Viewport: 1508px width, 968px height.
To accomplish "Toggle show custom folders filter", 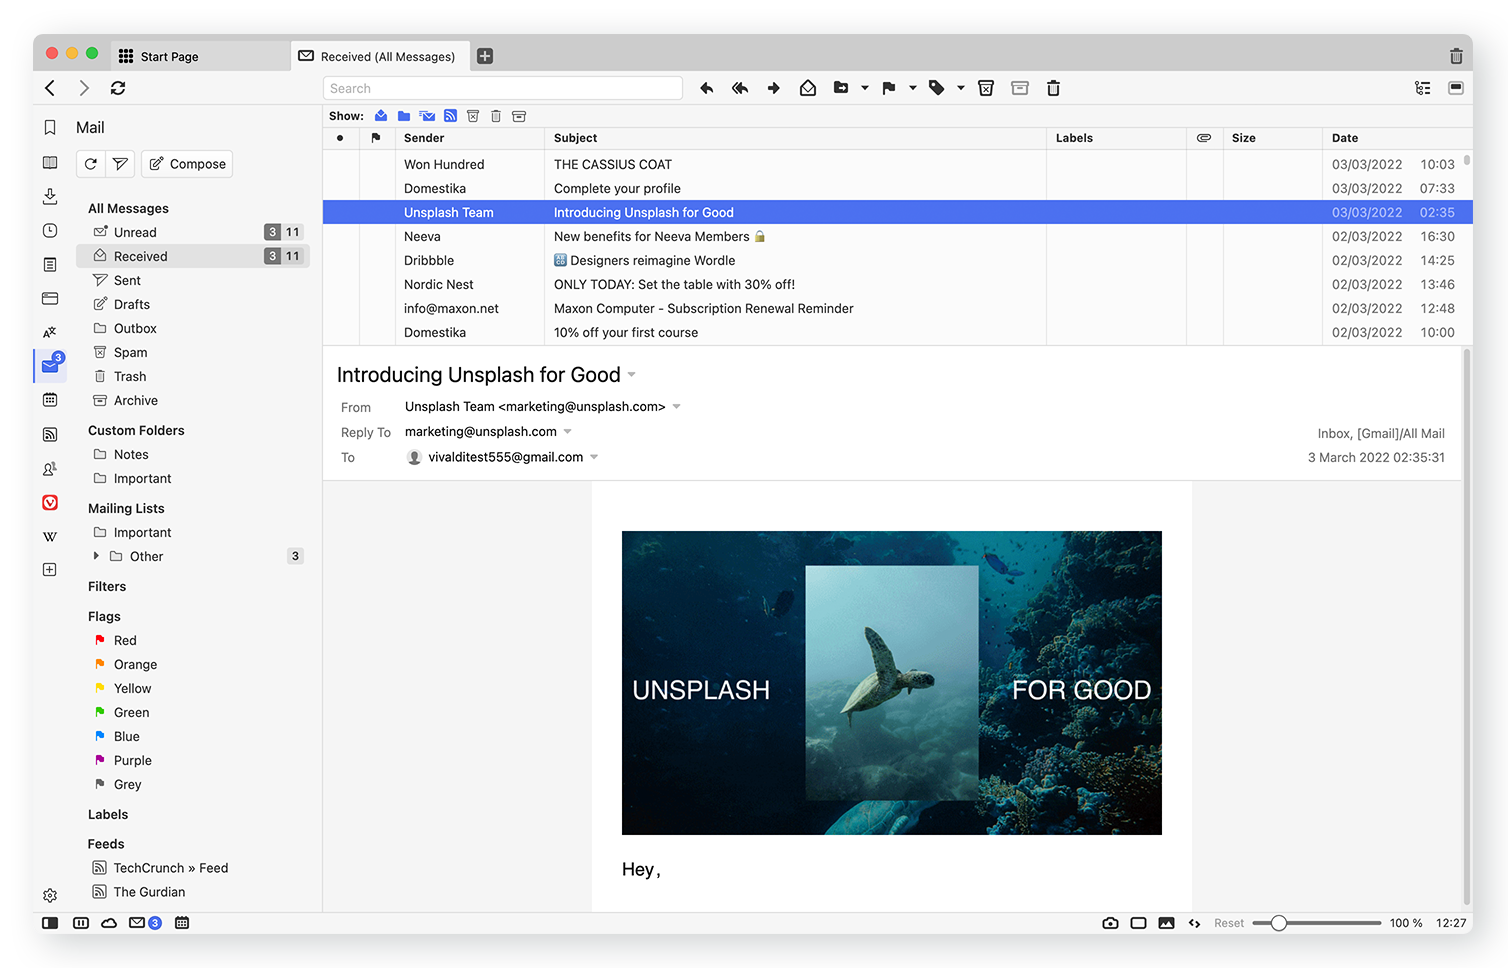I will coord(404,116).
